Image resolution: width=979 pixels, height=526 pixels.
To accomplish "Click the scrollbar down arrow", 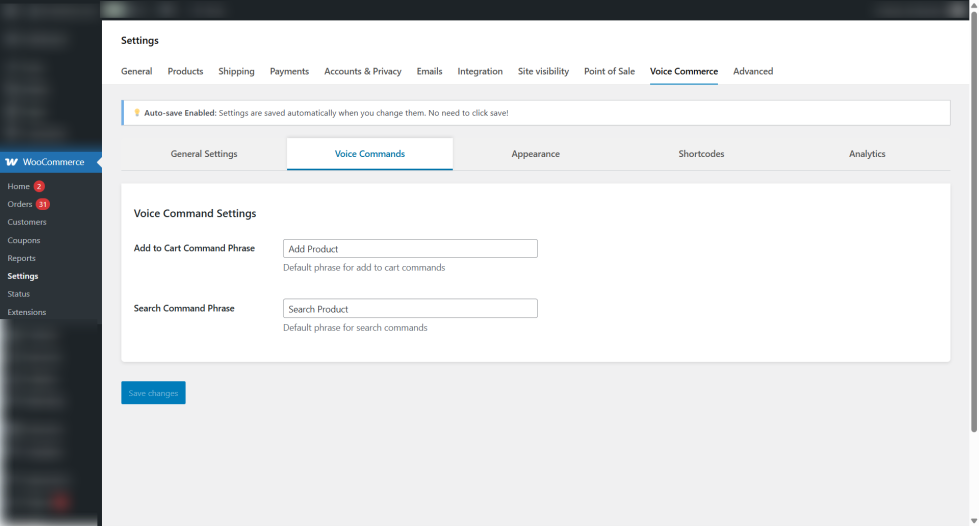I will [973, 520].
